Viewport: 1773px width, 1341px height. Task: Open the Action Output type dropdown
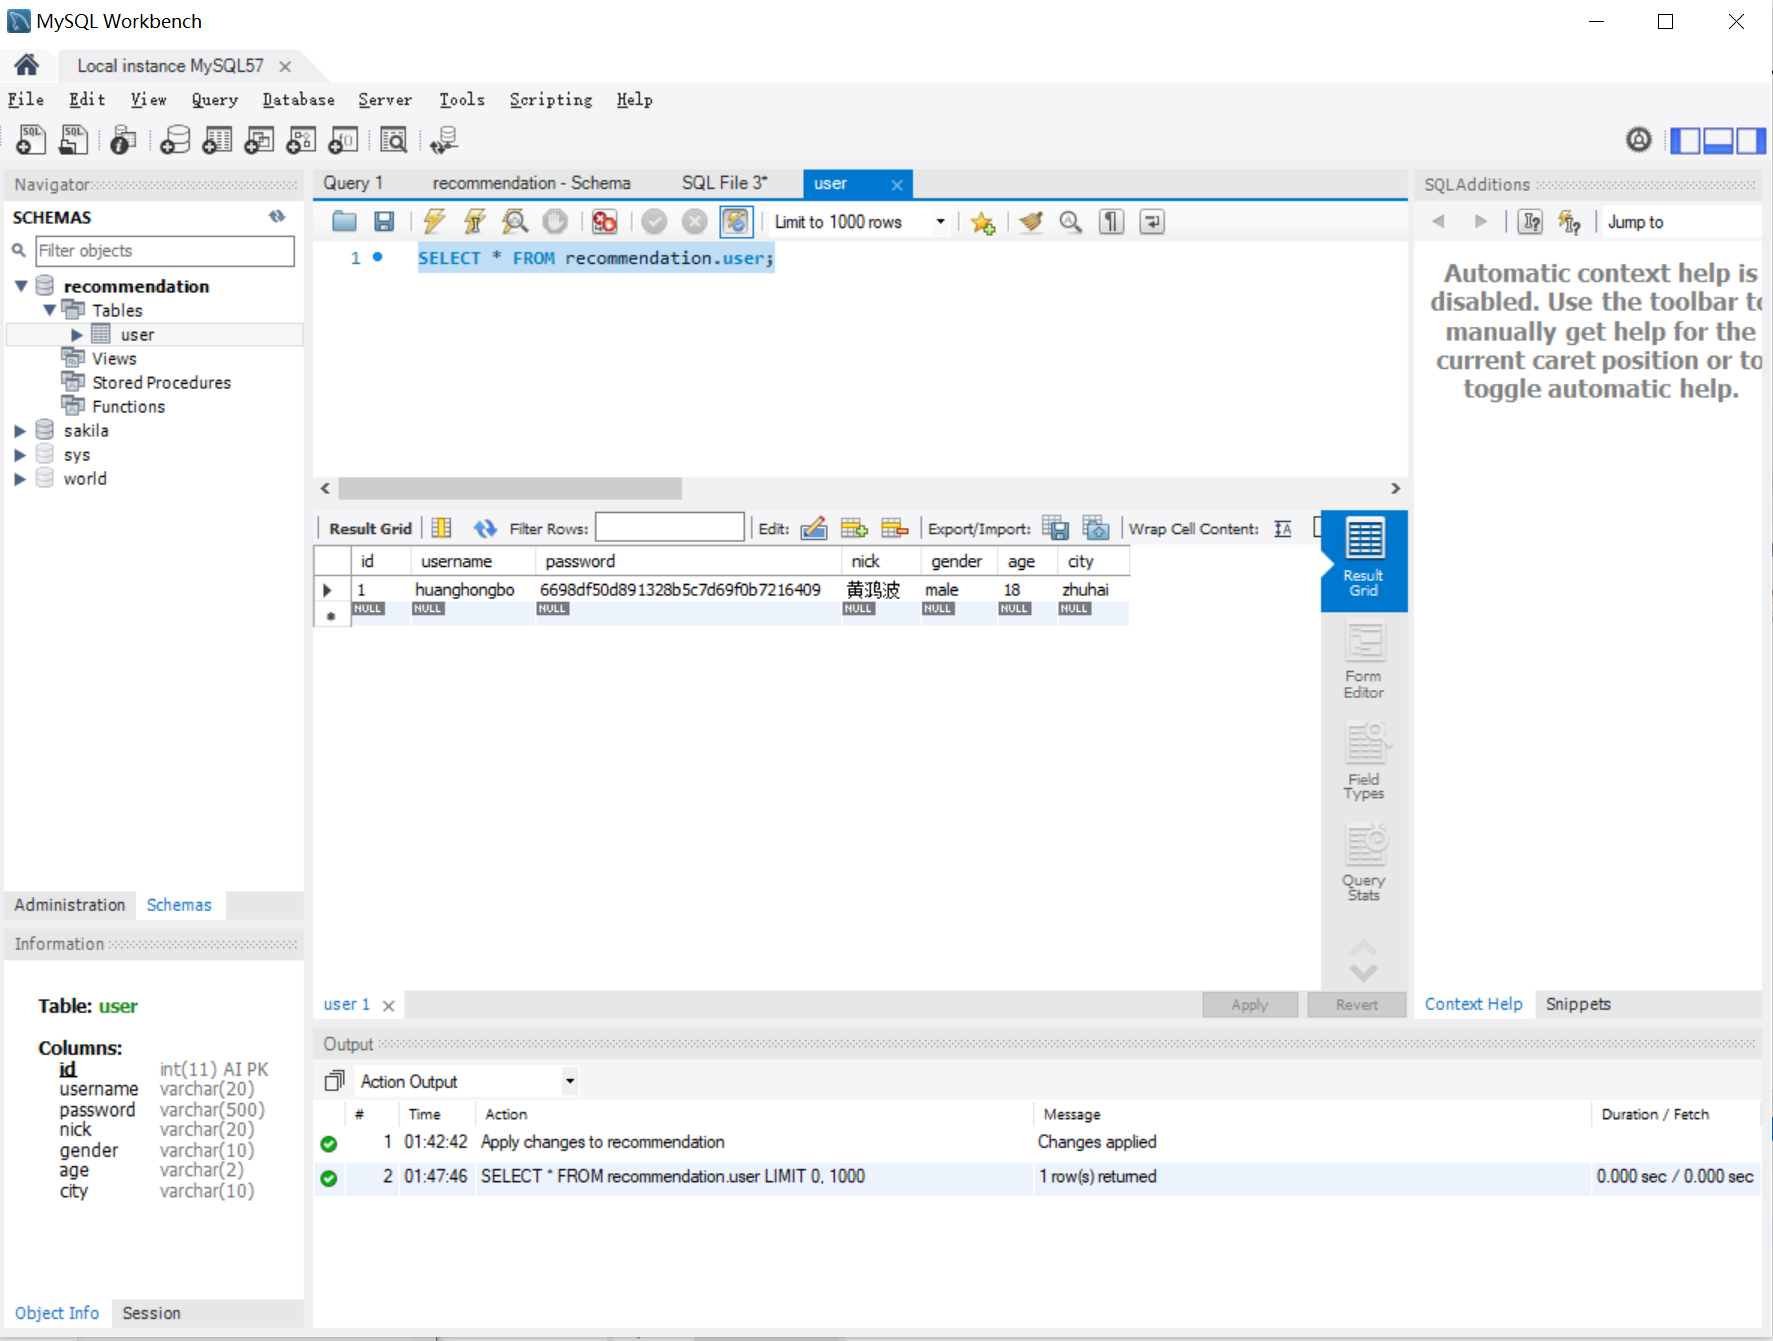click(569, 1081)
